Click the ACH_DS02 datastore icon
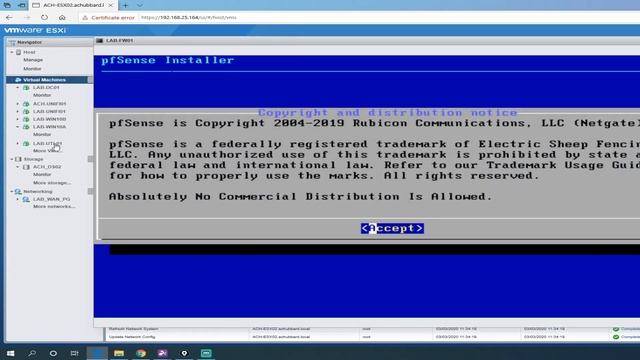The image size is (640, 360). (26, 167)
